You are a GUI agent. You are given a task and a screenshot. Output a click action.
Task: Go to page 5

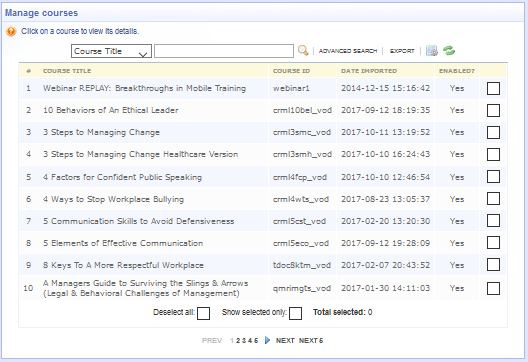pos(256,341)
